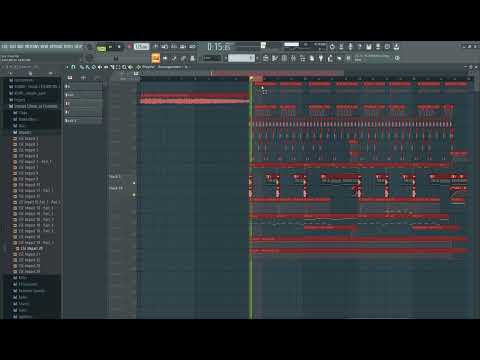Toggle the orange typing keyboard icon

(x=156, y=58)
